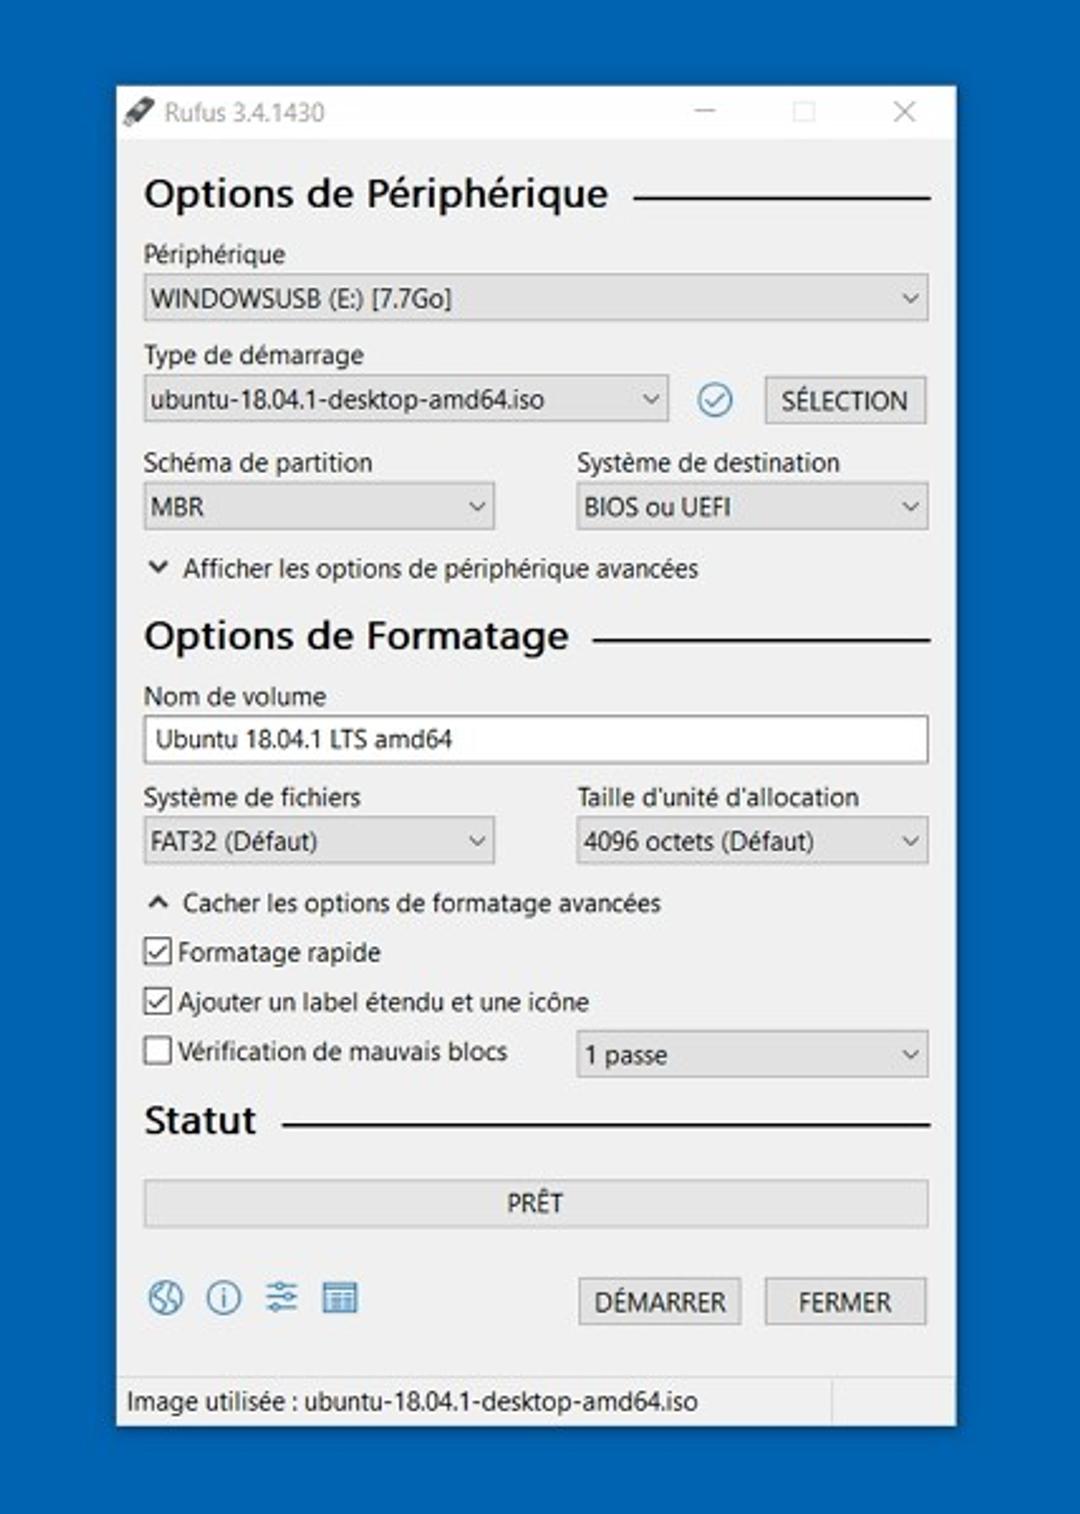Viewport: 1080px width, 1514px height.
Task: Minimize the Rufus window
Action: click(x=705, y=112)
